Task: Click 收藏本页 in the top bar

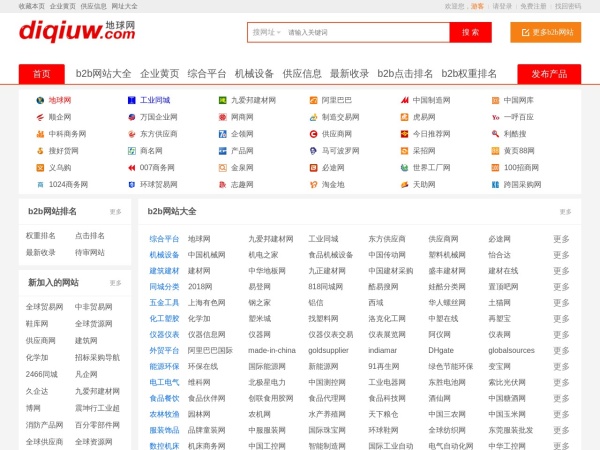Action: click(32, 6)
